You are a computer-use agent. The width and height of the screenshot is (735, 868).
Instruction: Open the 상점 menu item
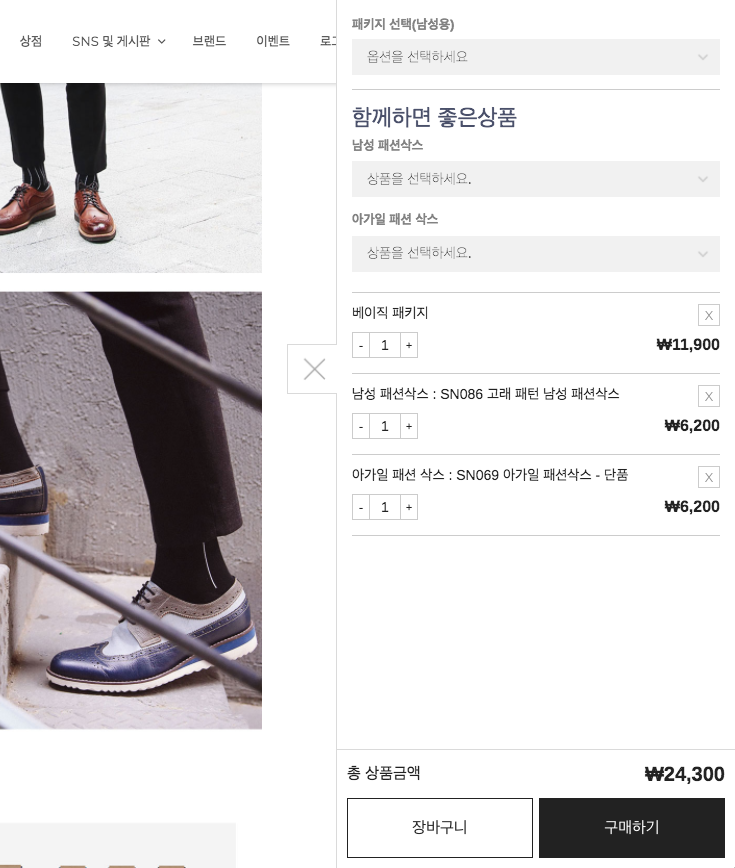point(31,41)
